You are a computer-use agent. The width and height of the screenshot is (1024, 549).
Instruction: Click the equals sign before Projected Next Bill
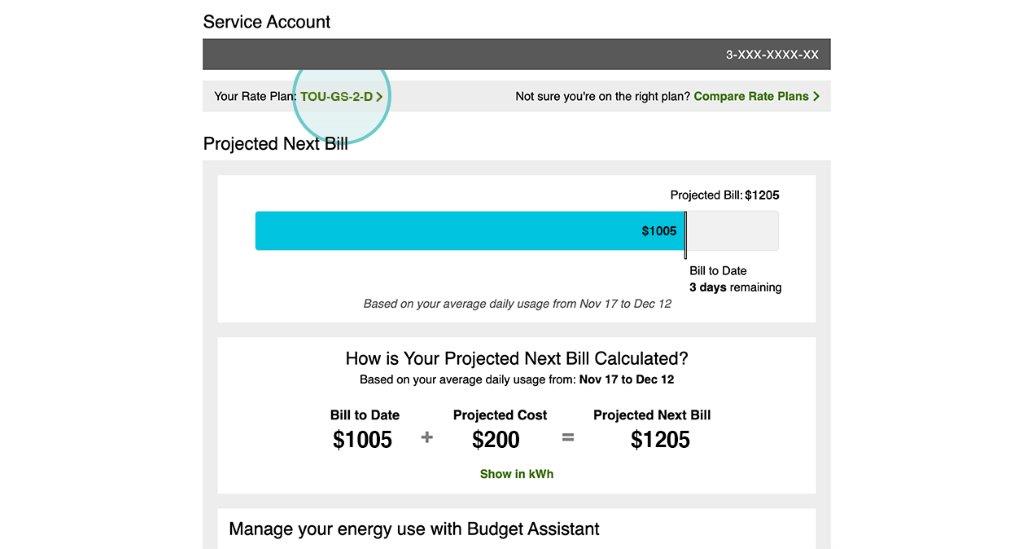point(568,437)
